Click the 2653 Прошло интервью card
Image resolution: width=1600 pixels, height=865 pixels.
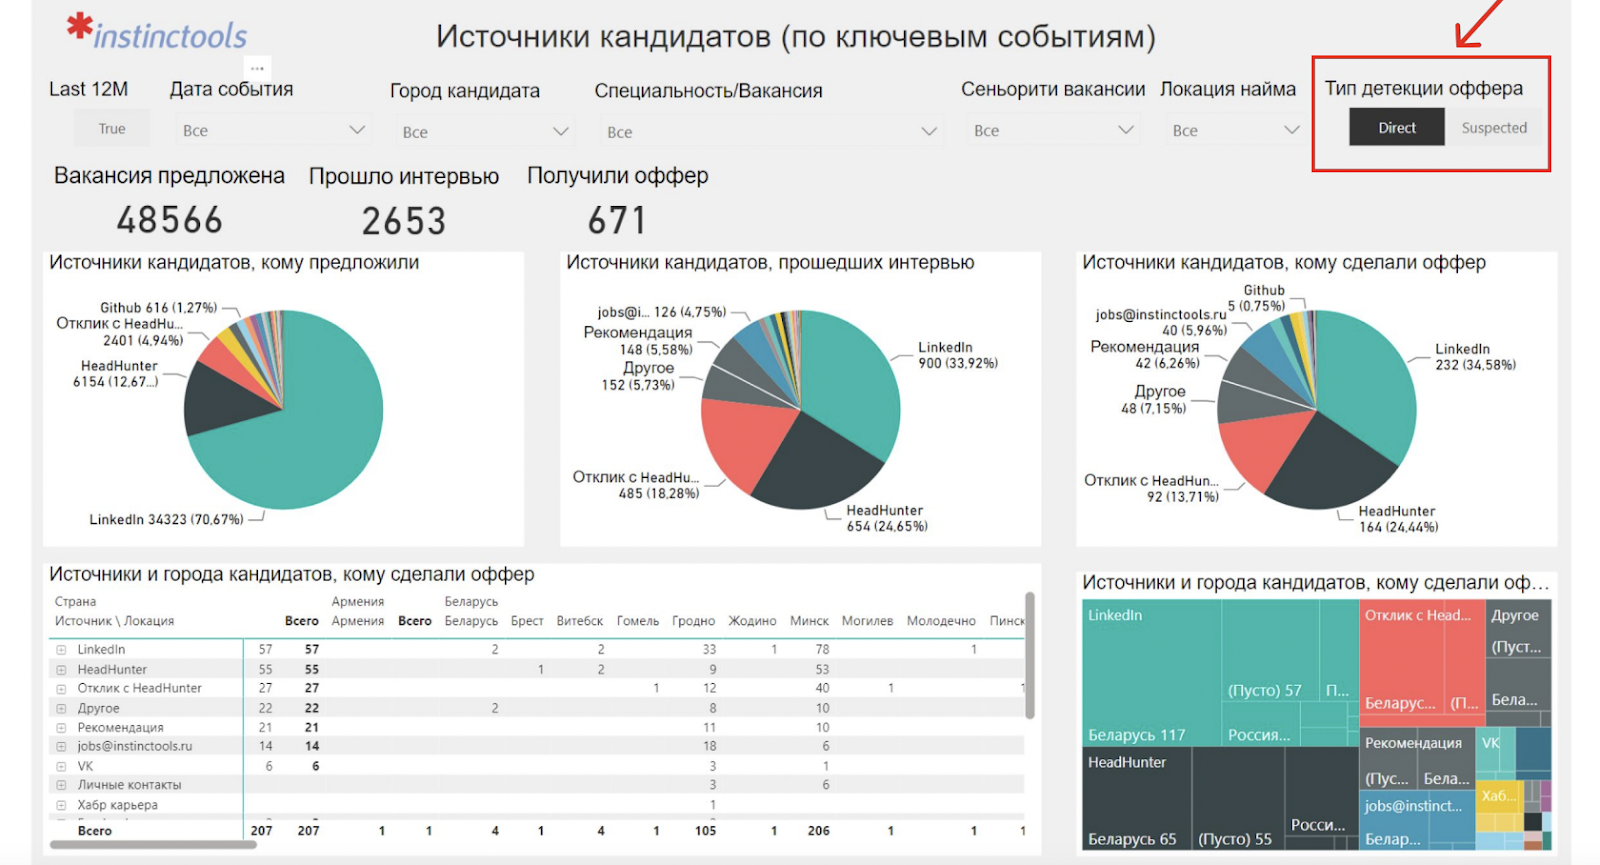point(403,221)
